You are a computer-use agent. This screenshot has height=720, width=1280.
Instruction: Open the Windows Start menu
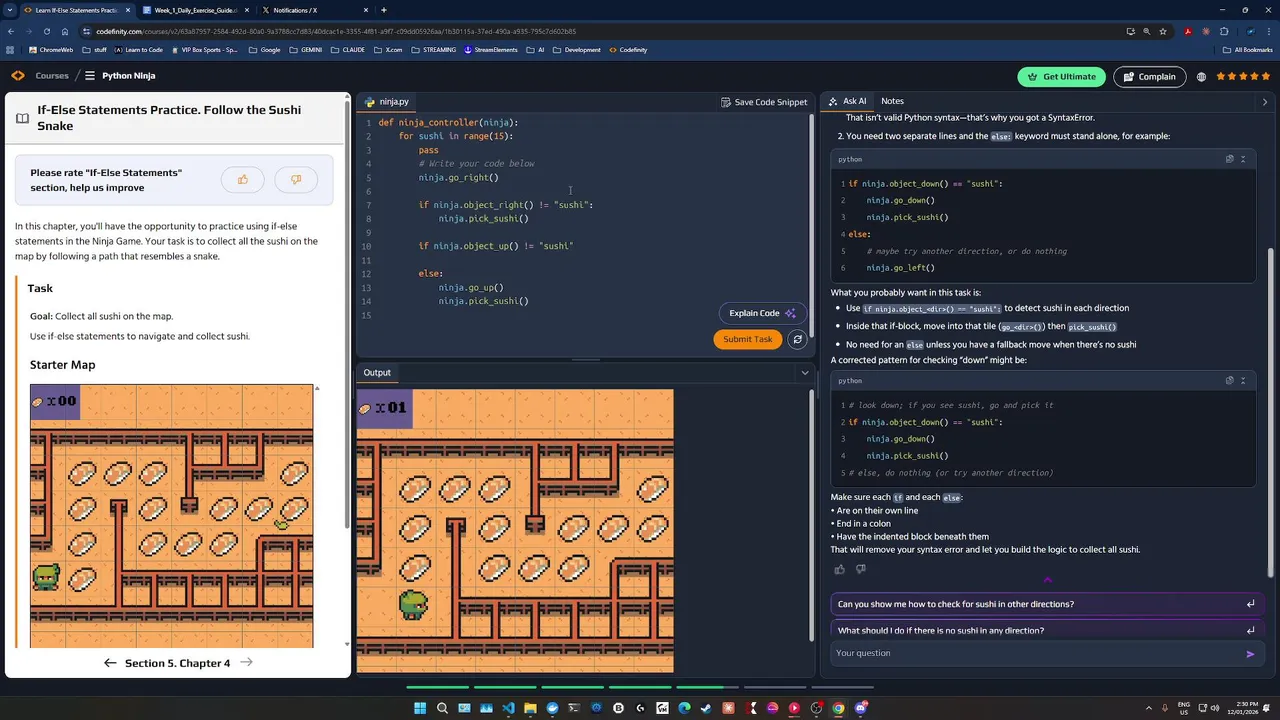pos(420,708)
